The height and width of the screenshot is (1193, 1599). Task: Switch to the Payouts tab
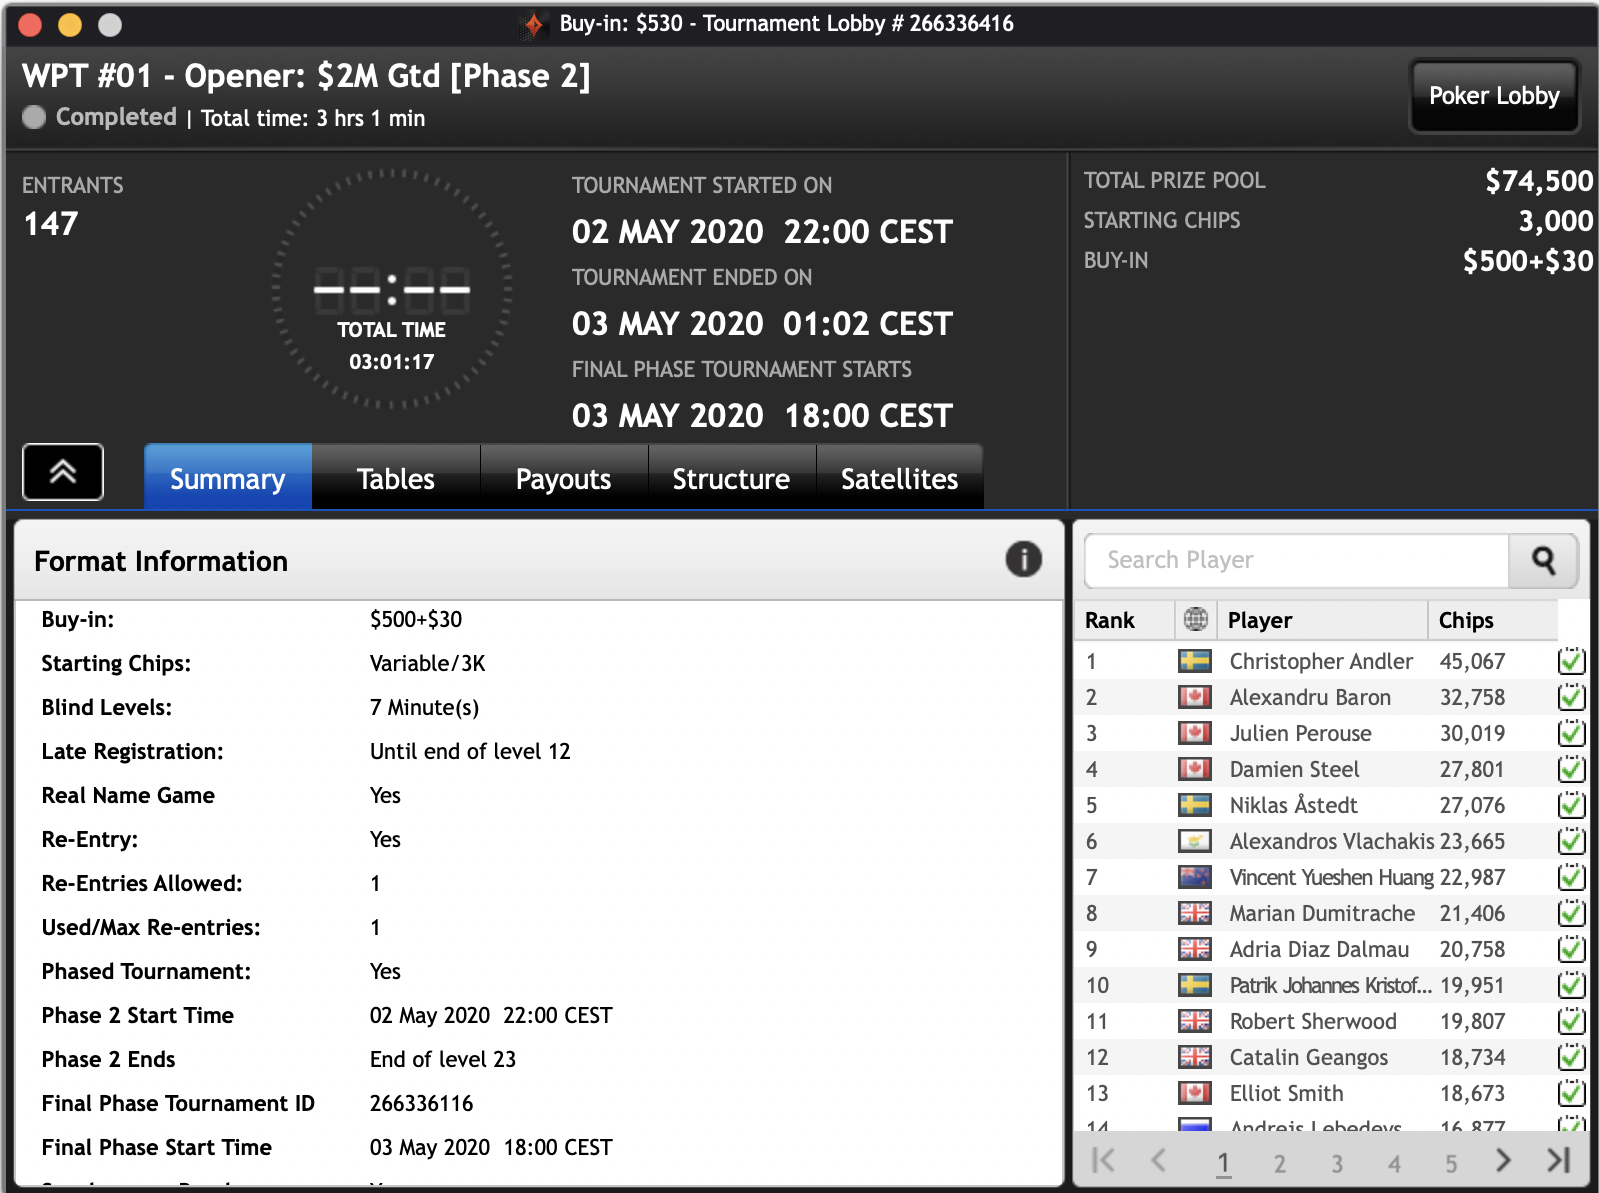(563, 479)
